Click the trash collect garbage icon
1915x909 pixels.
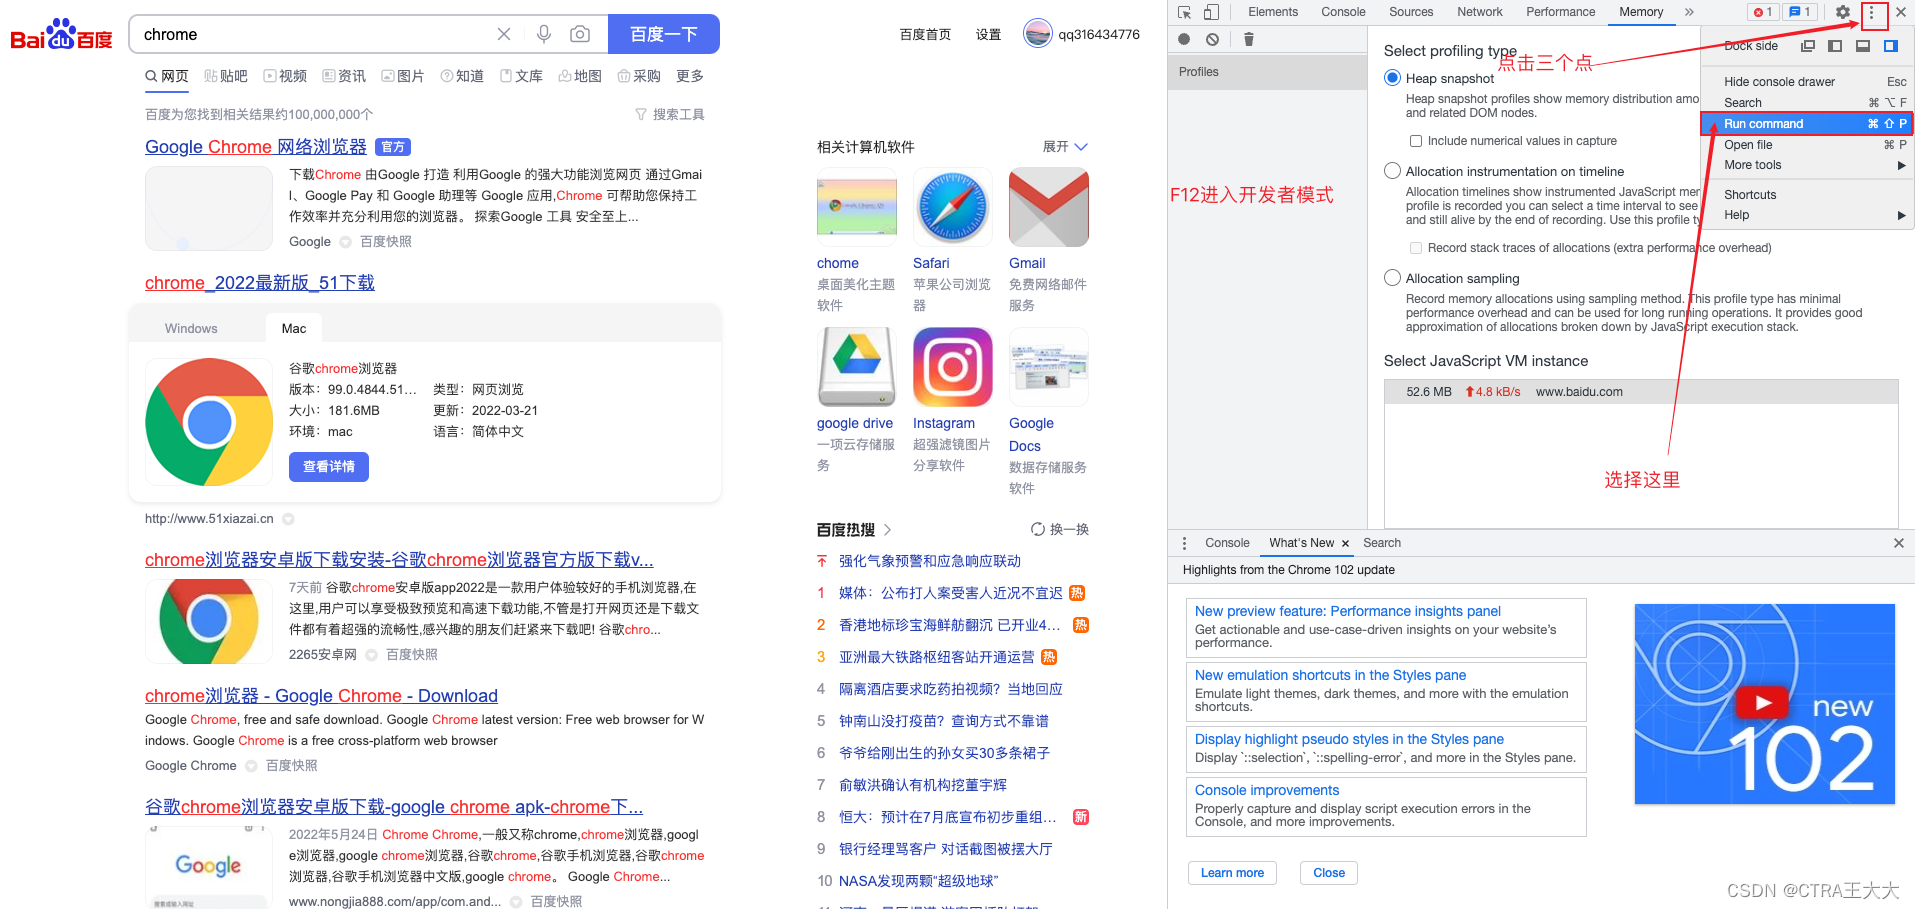(x=1248, y=39)
